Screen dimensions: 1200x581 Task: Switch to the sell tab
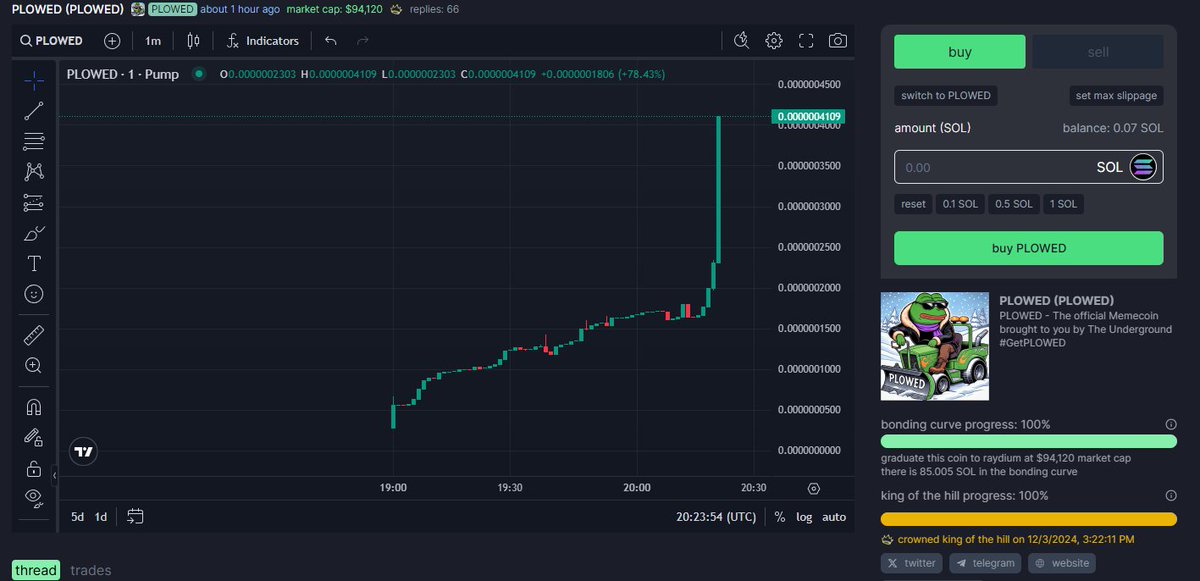pos(1098,52)
